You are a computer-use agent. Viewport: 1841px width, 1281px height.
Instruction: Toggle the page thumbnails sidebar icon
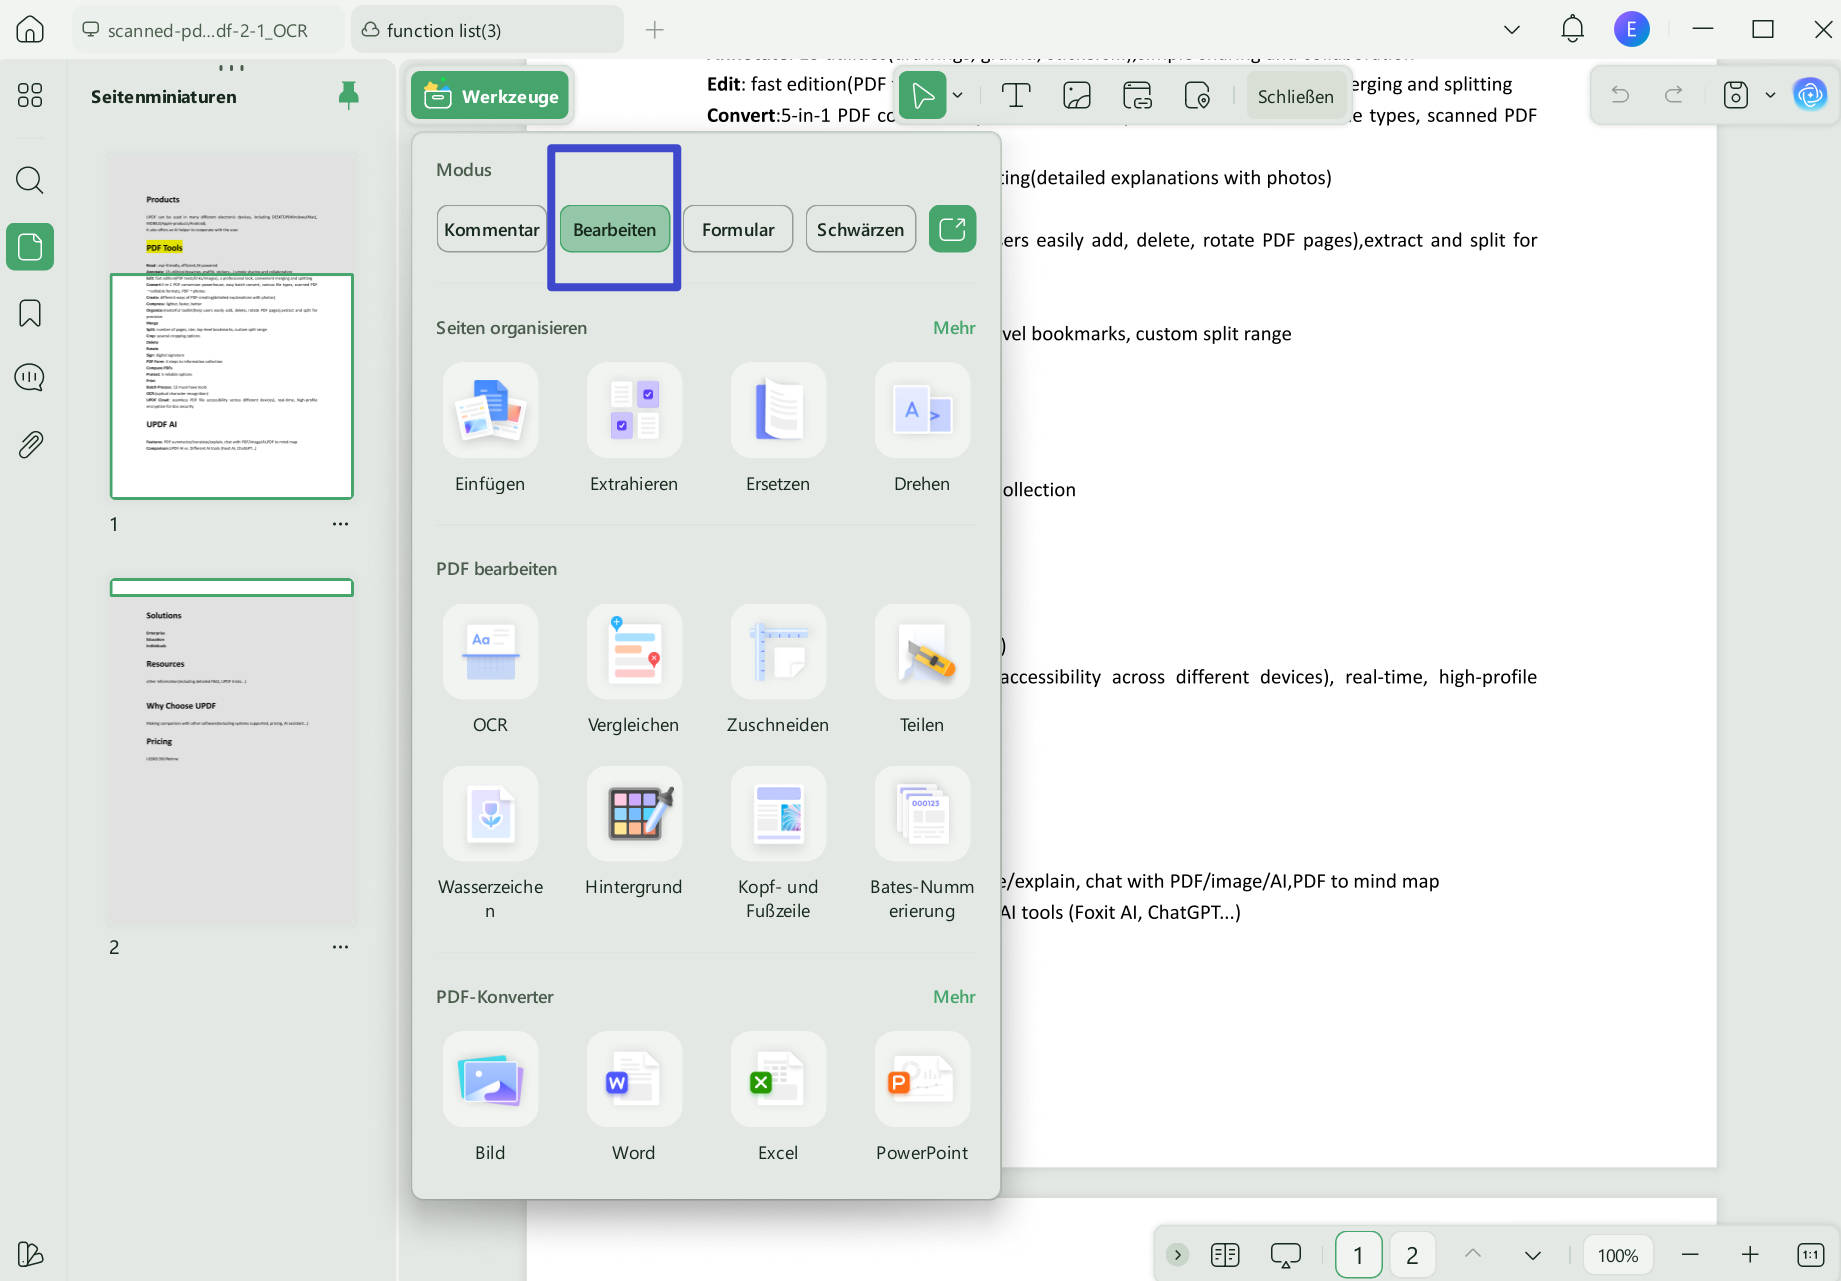30,247
